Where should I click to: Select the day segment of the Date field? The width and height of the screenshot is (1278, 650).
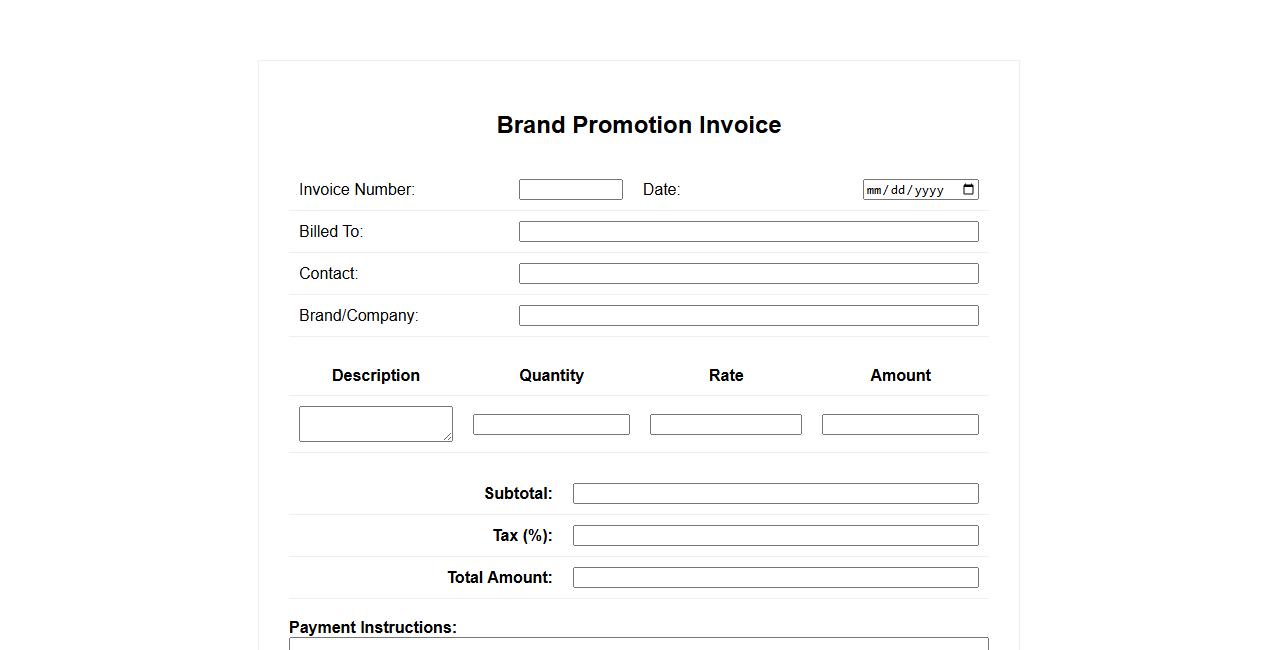(898, 190)
